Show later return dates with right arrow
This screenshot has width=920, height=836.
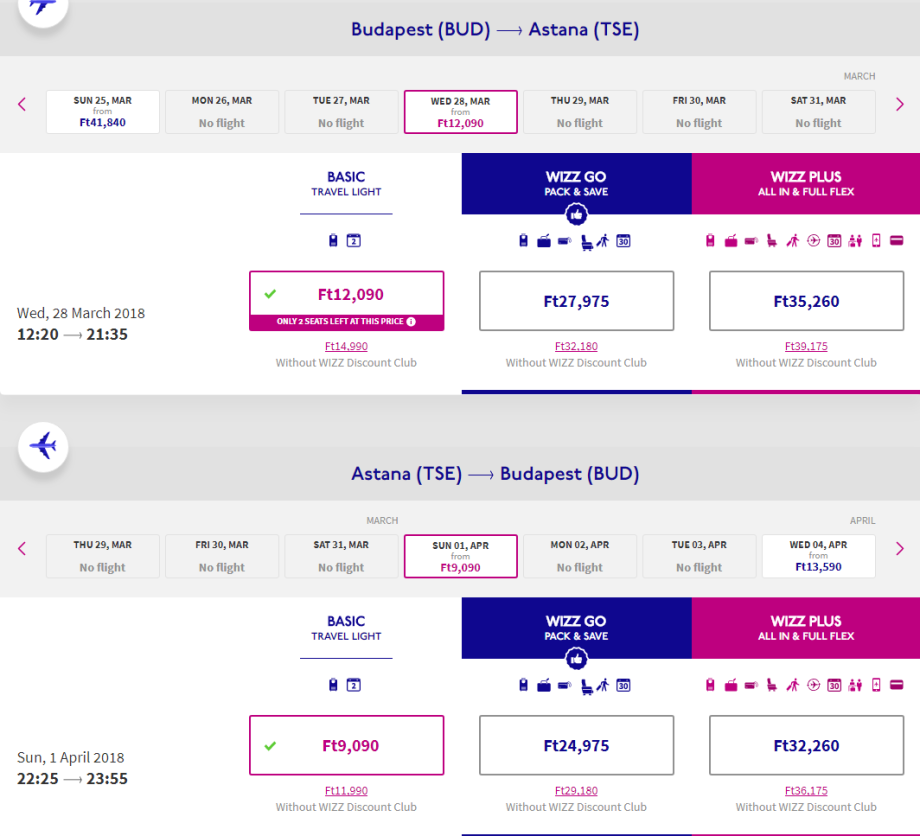[x=899, y=548]
